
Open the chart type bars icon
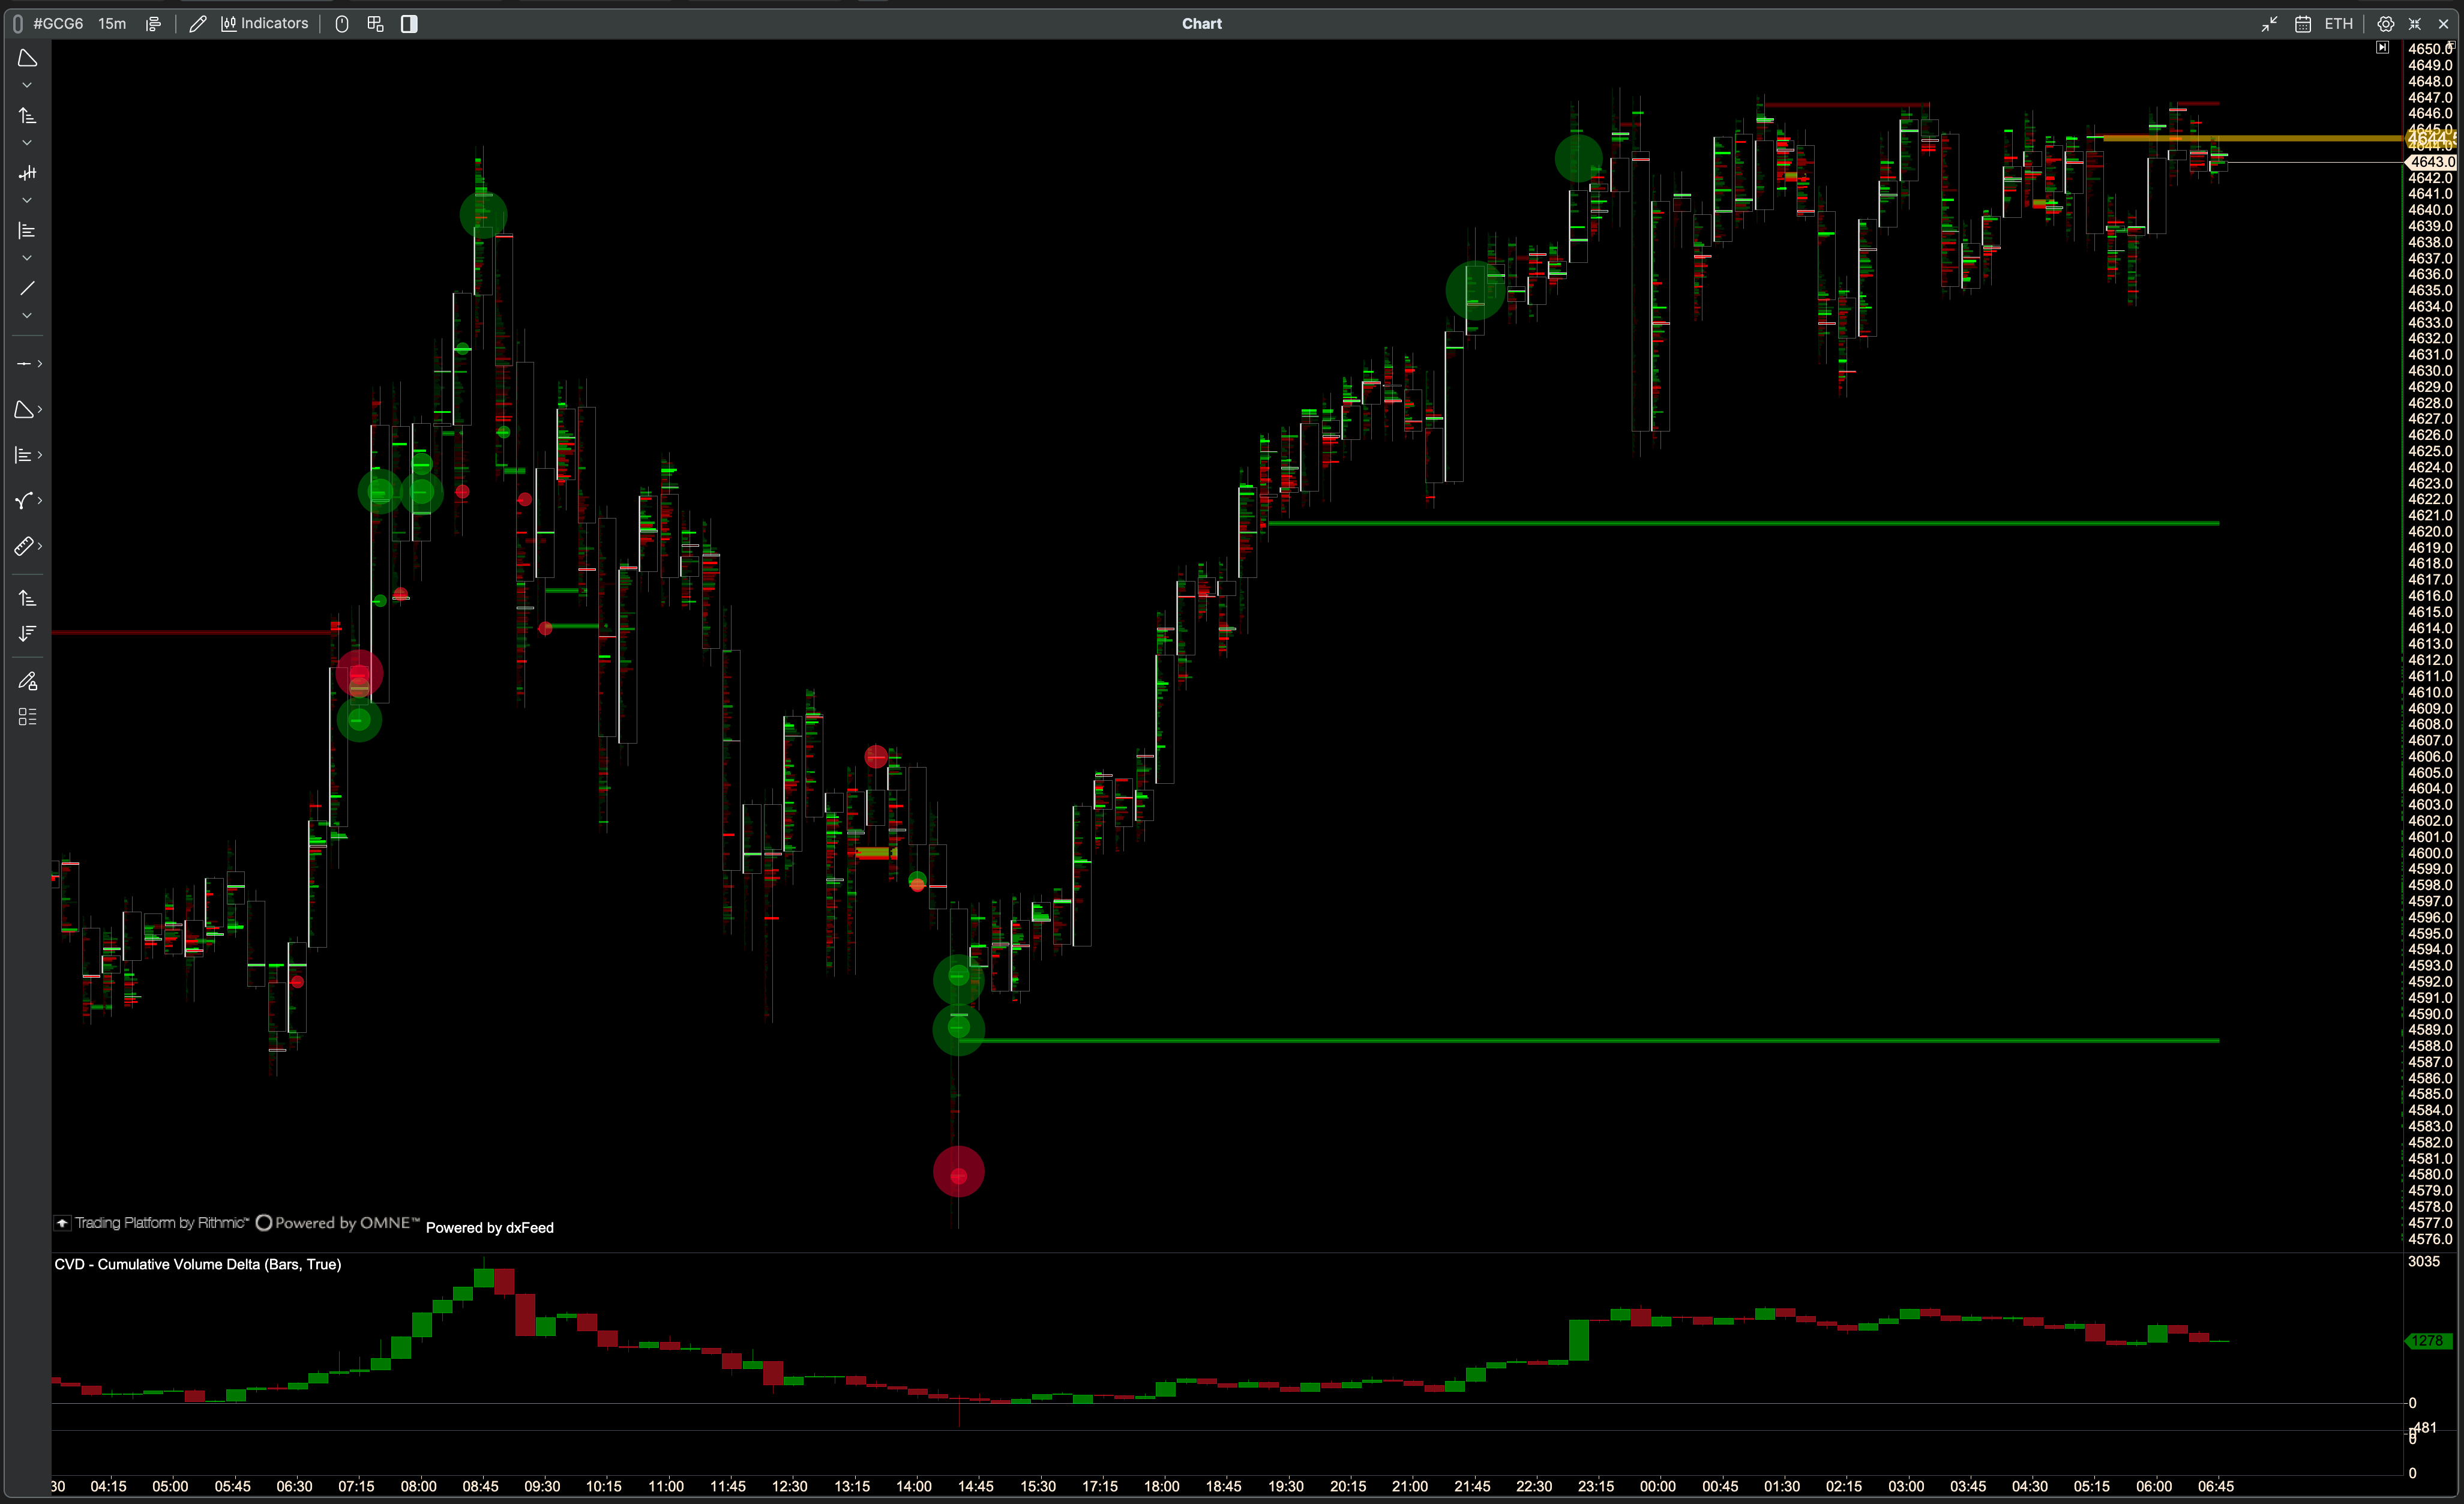tap(153, 24)
